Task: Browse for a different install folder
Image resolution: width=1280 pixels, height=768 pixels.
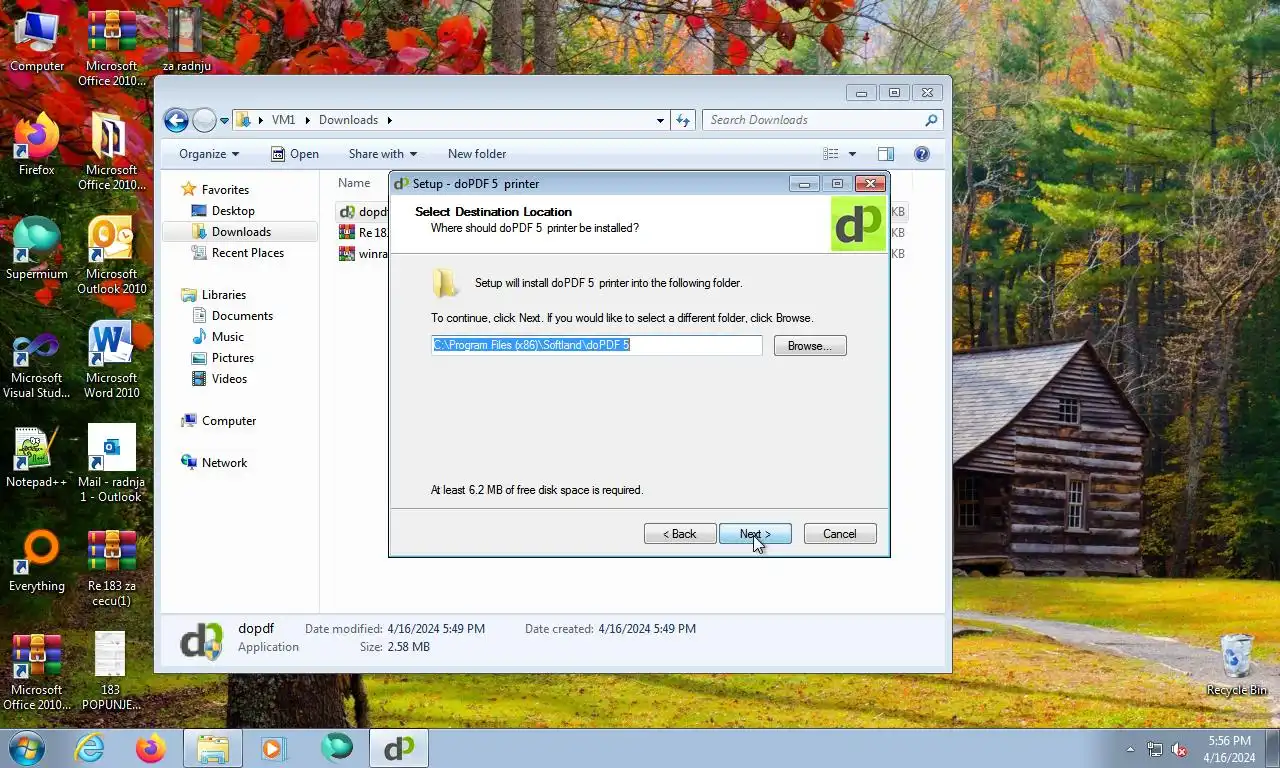Action: point(810,346)
